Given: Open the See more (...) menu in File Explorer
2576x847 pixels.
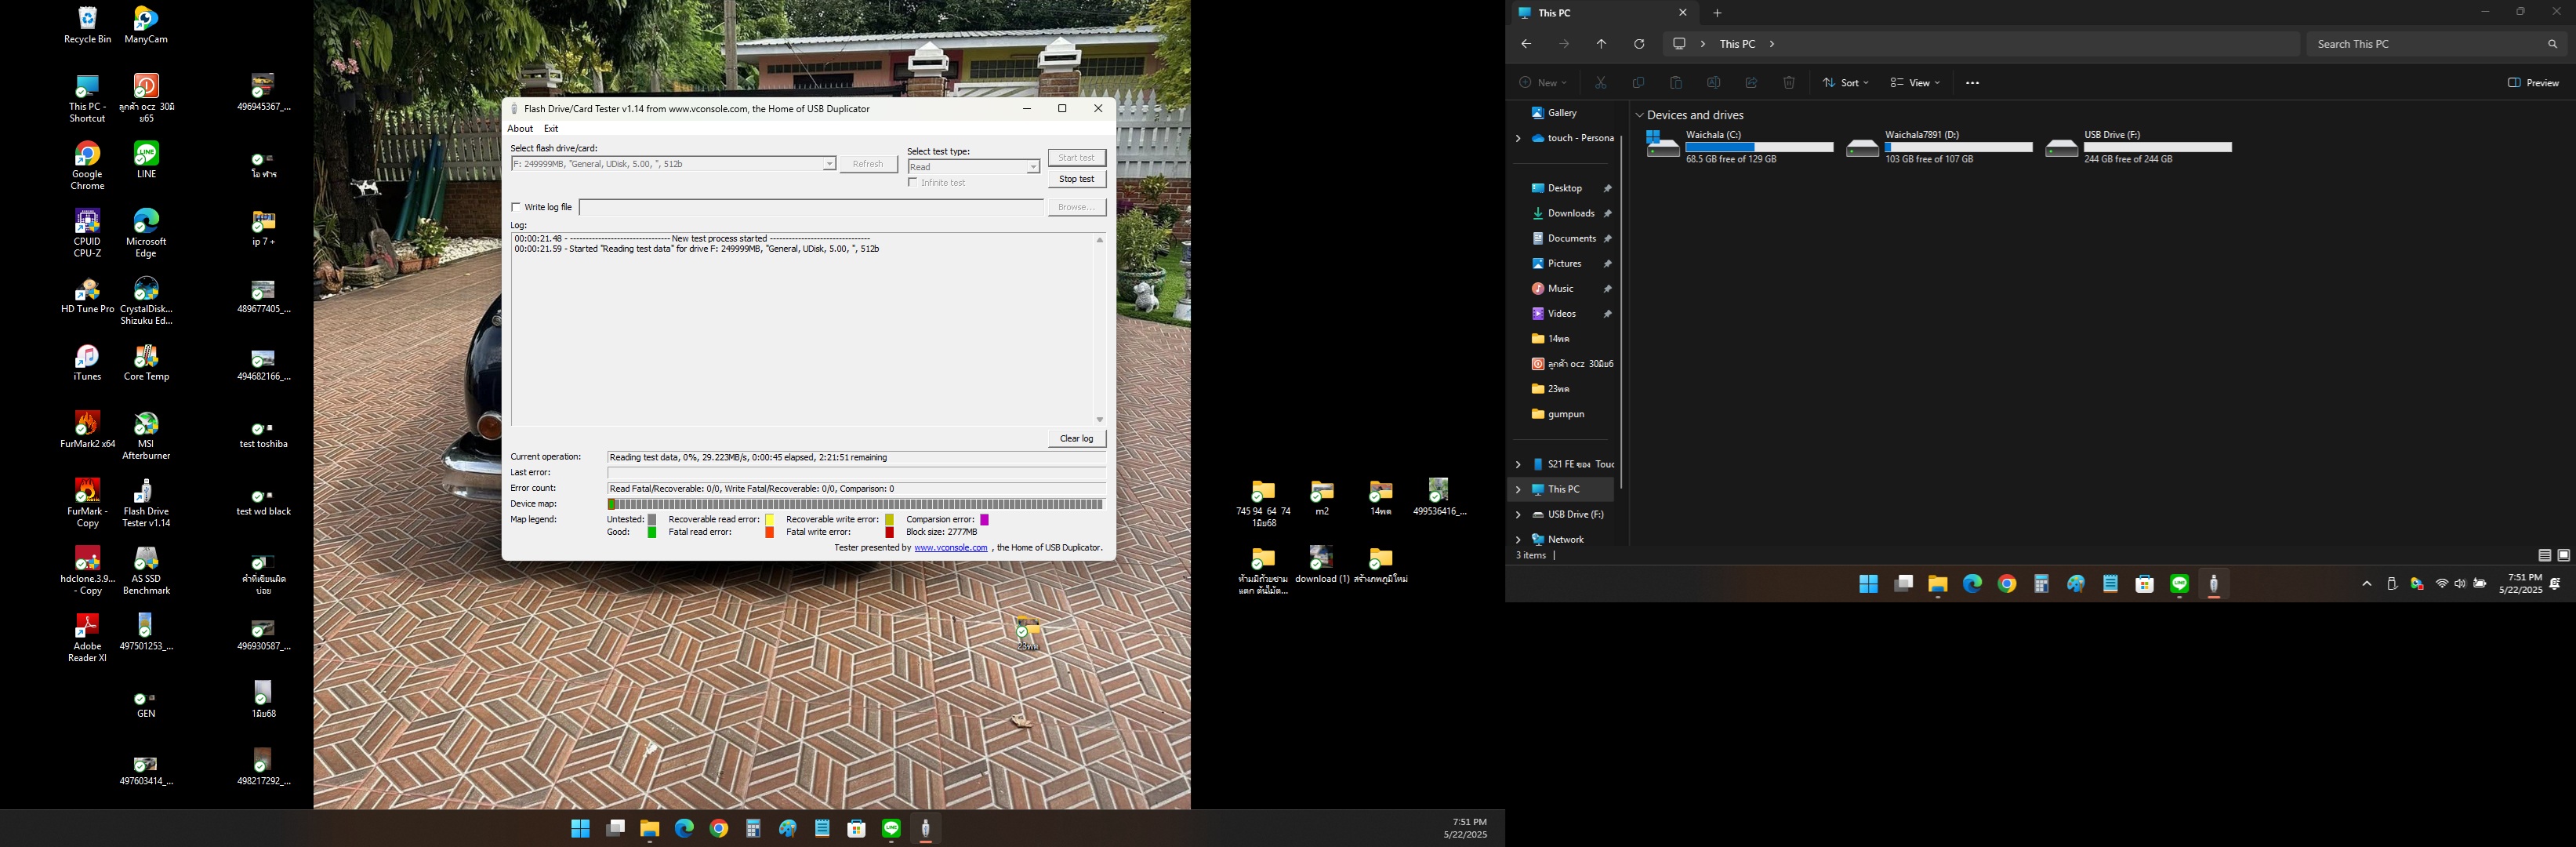Looking at the screenshot, I should [x=1972, y=83].
